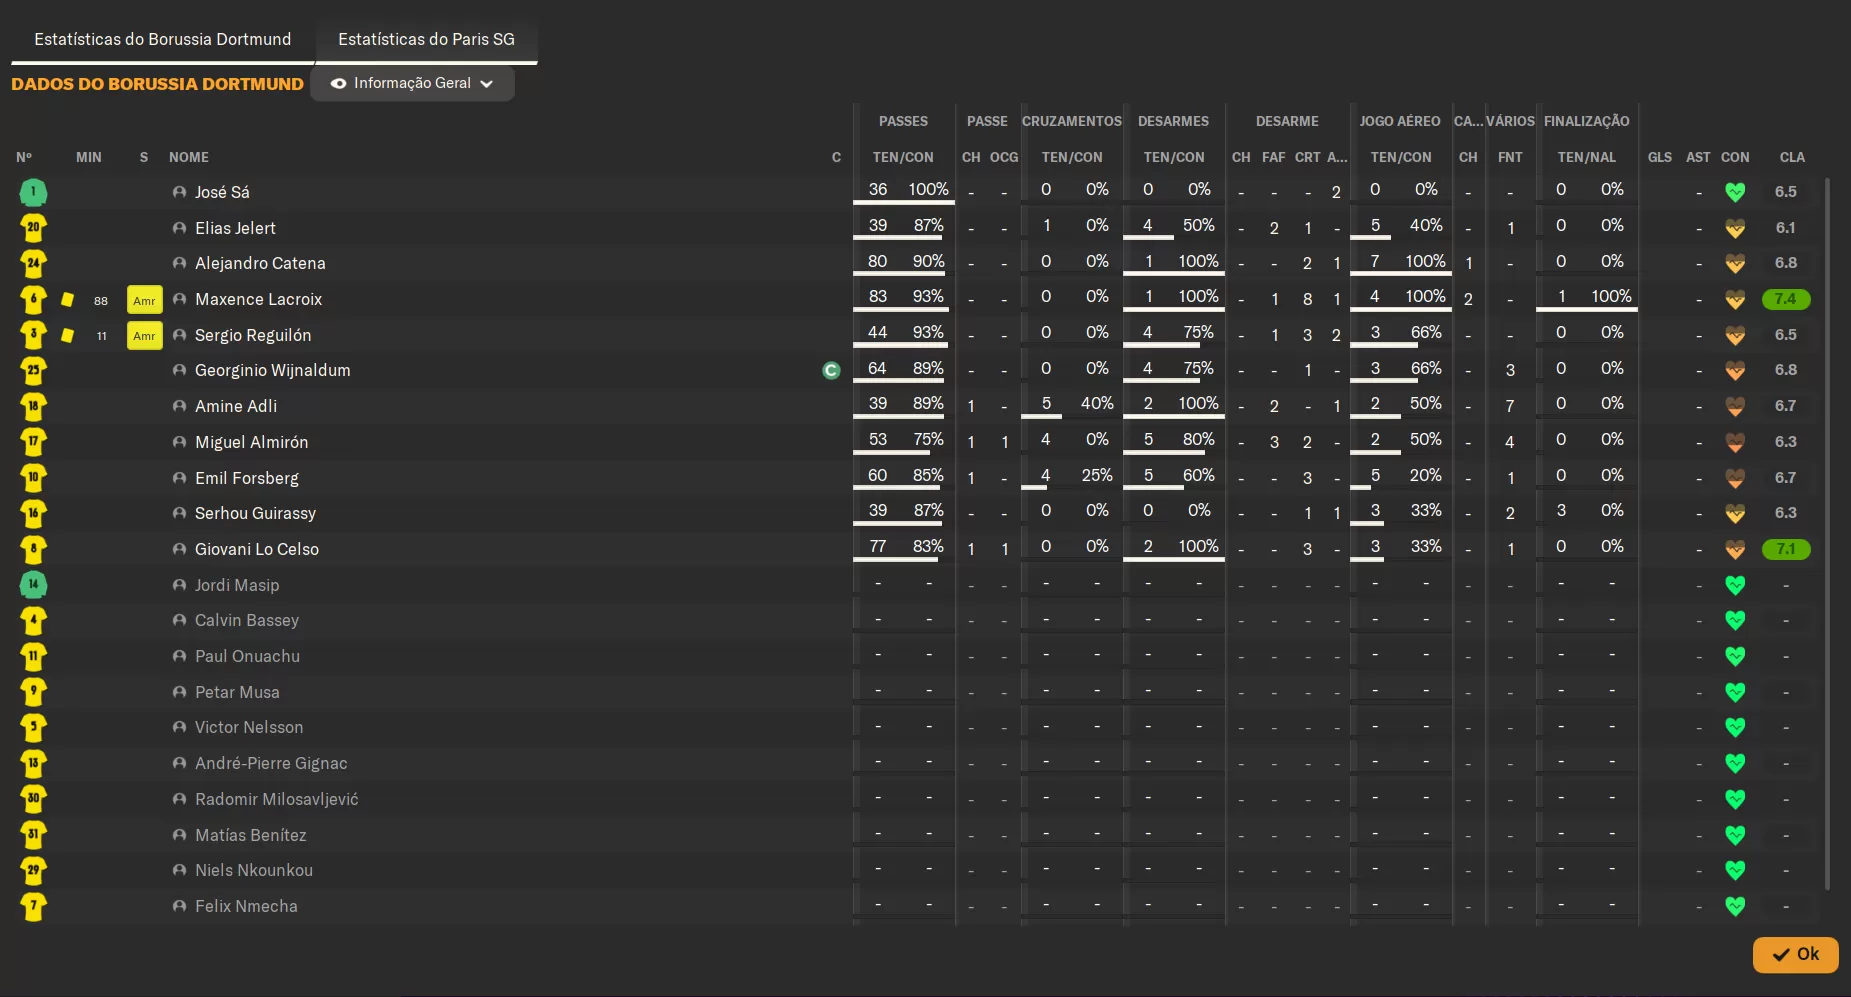Screen dimensions: 1851x997
Task: Click the vertical scrollbar of the table
Action: click(1827, 534)
